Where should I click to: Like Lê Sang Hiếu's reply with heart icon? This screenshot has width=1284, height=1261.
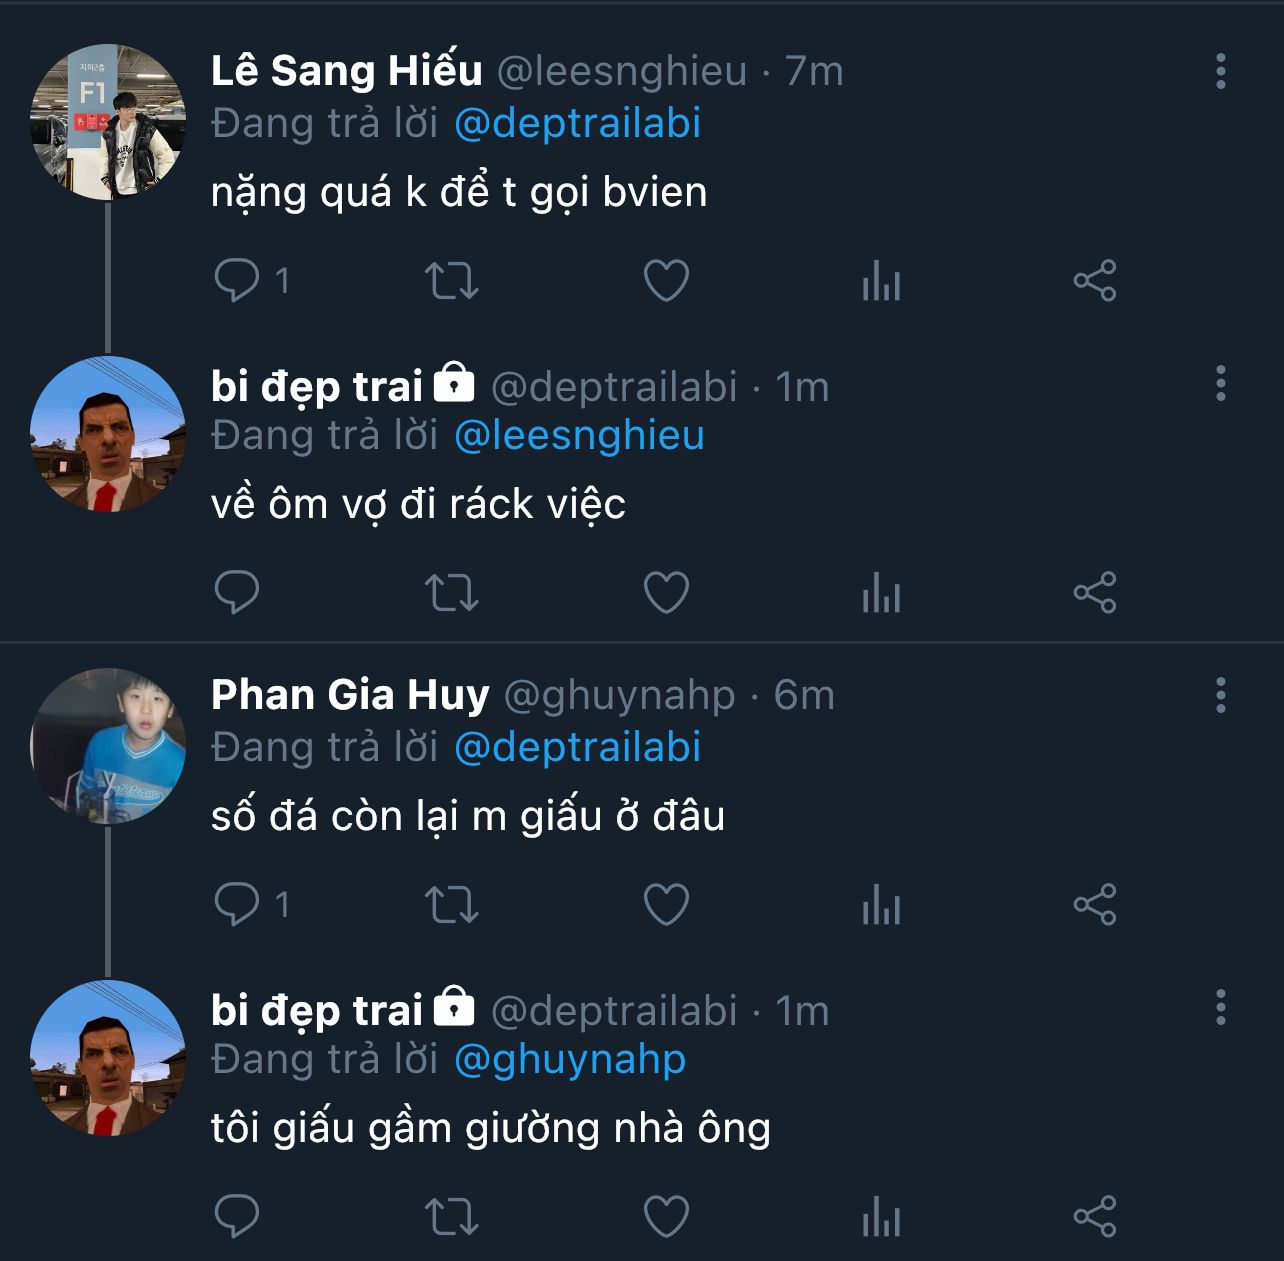click(666, 281)
